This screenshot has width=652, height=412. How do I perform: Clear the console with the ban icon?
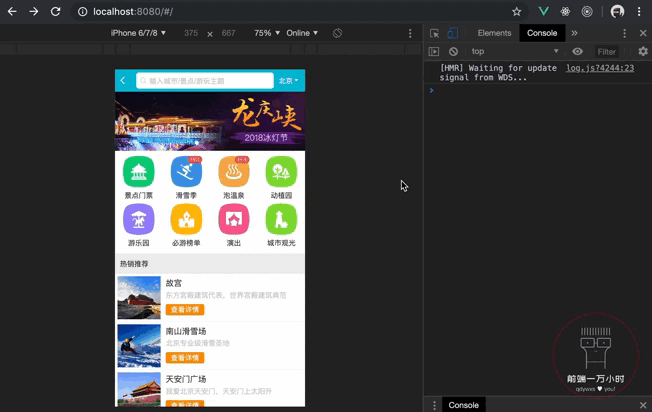453,51
